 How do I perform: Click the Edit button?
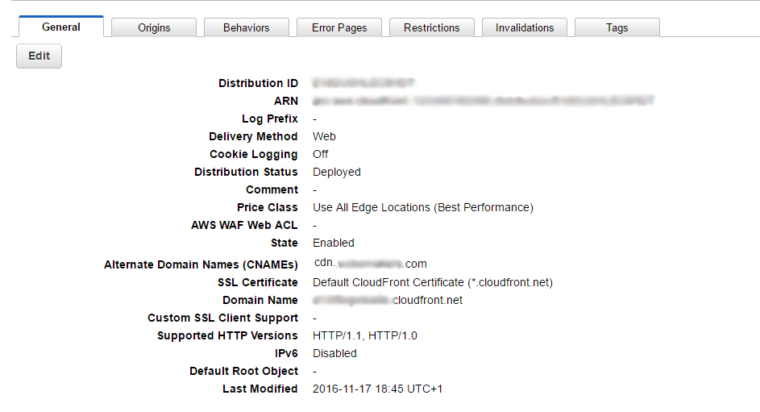pyautogui.click(x=39, y=56)
